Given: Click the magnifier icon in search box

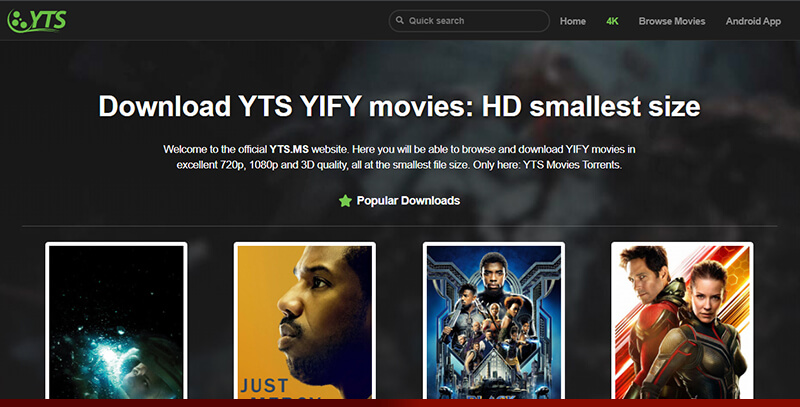Looking at the screenshot, I should coord(400,20).
